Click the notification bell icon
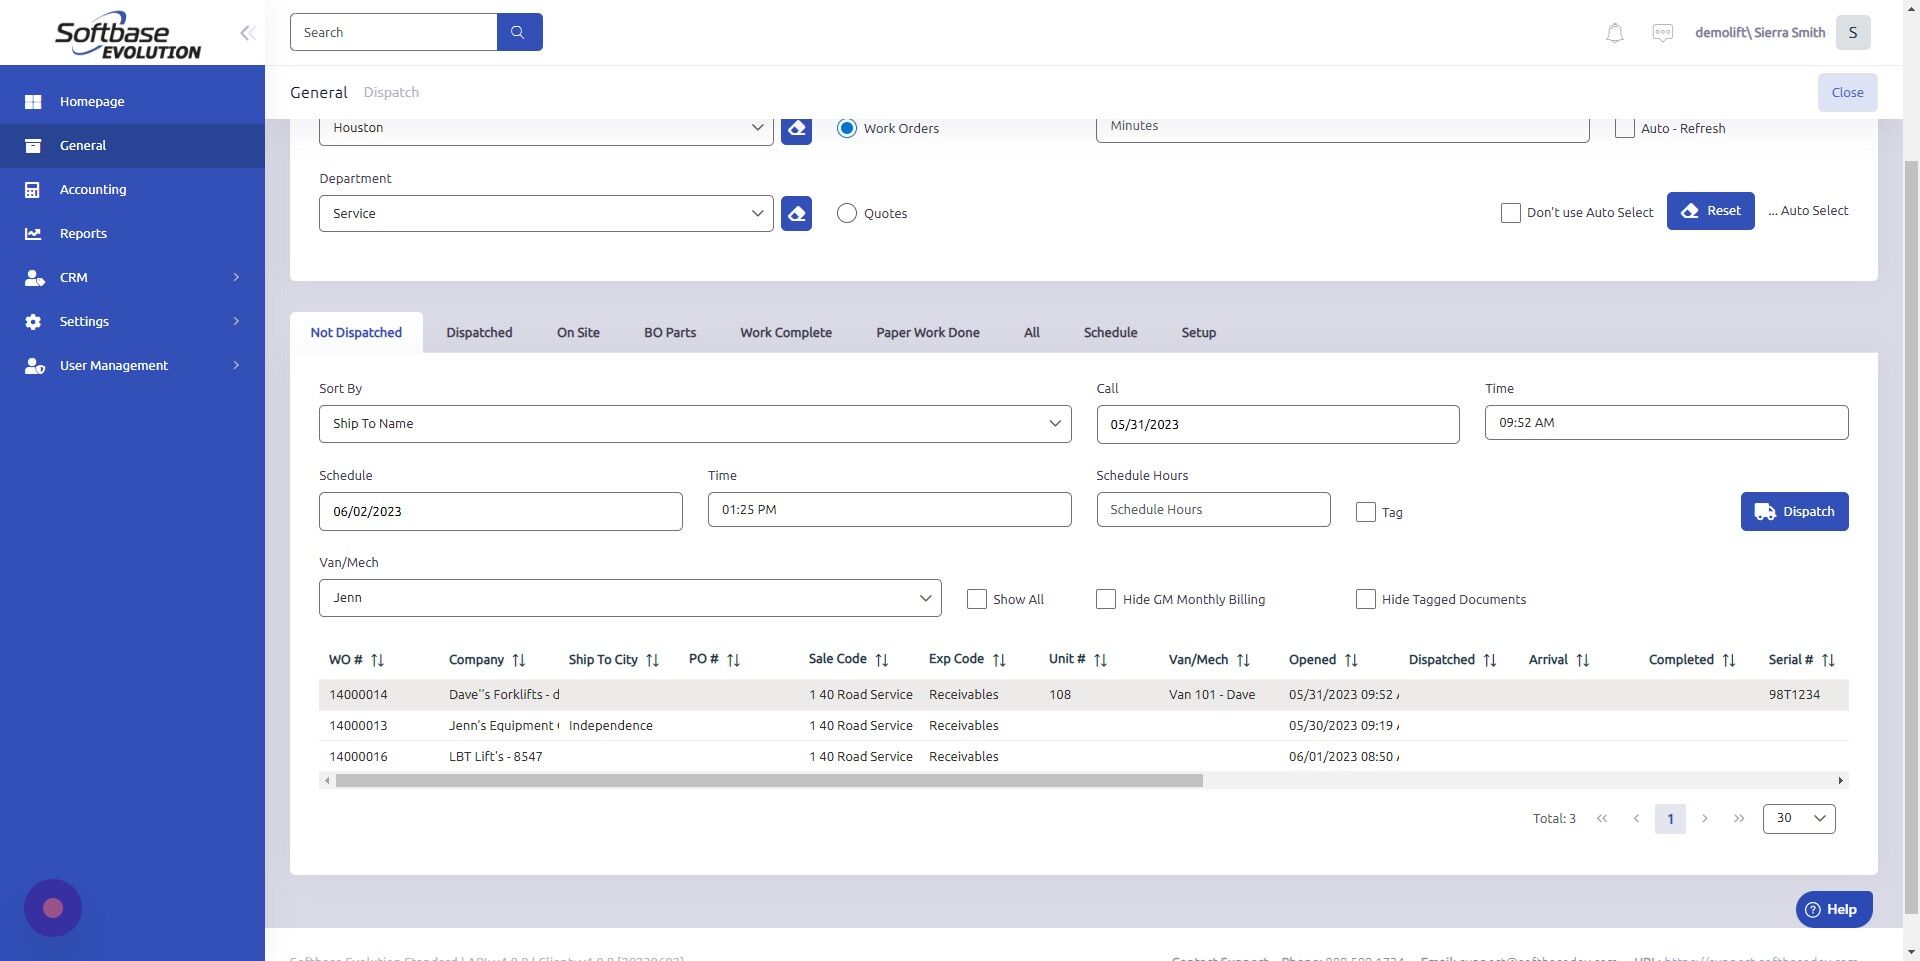1920x961 pixels. (x=1613, y=32)
